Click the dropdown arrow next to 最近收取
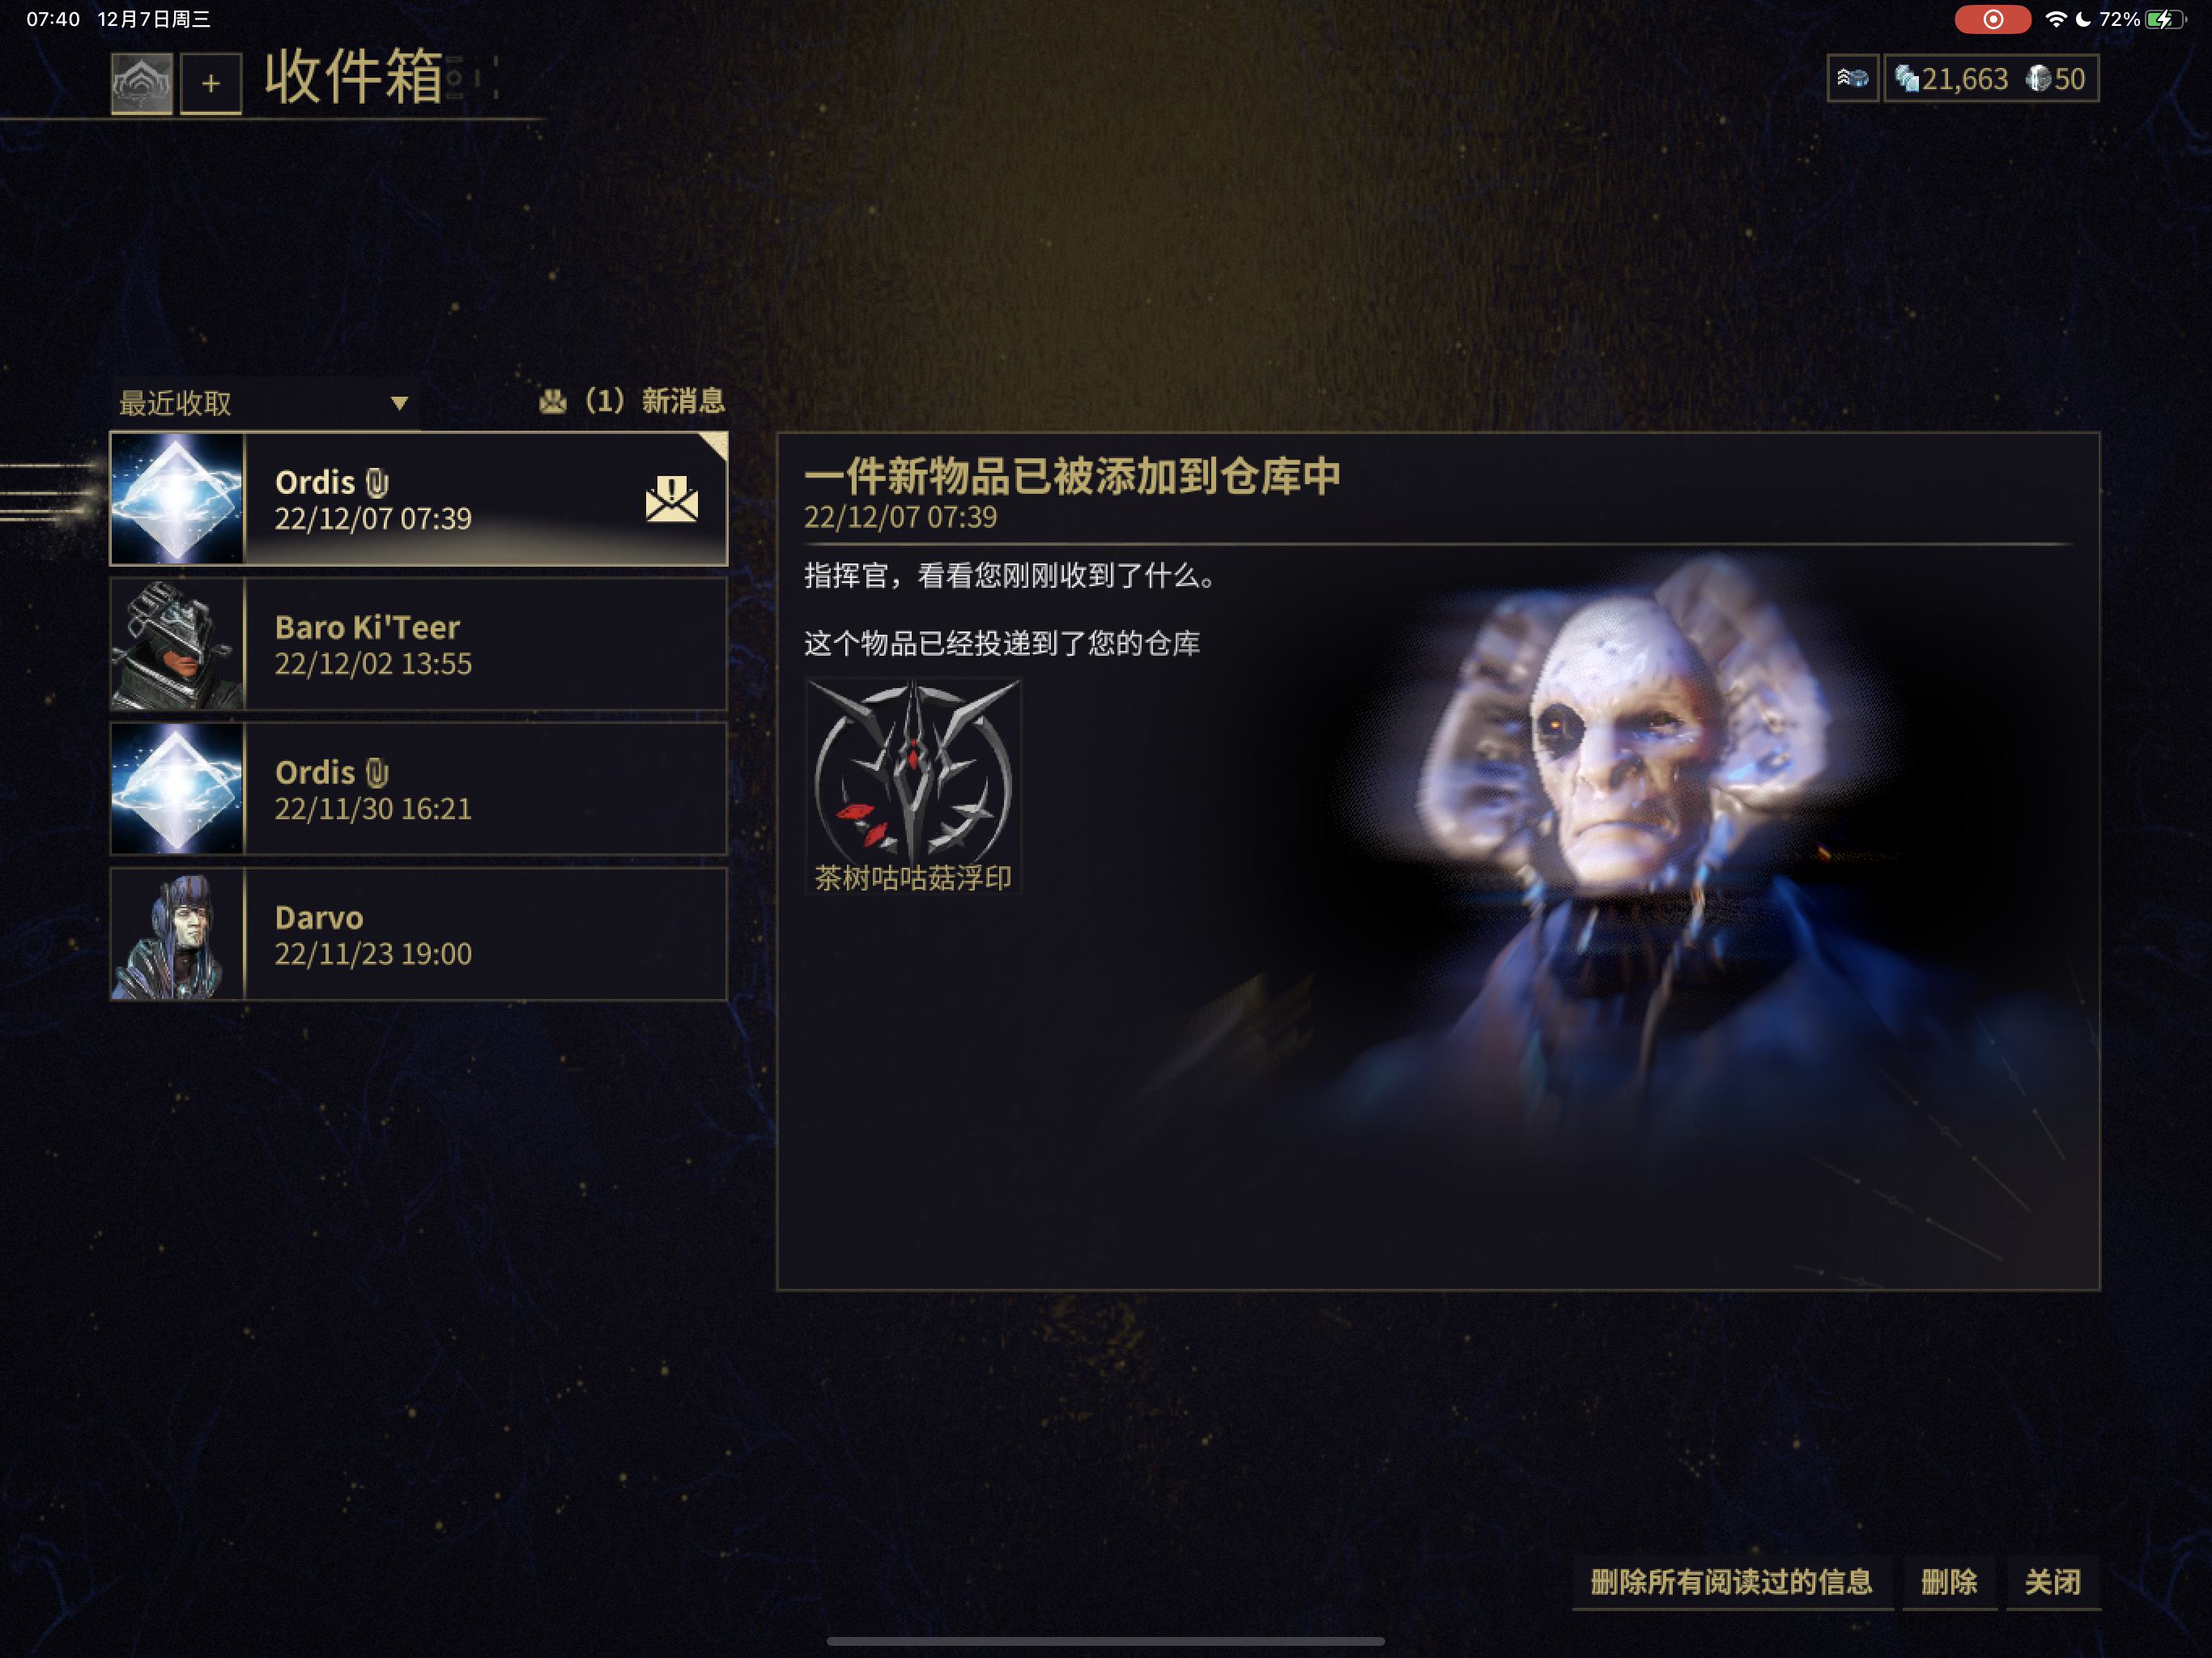2212x1658 pixels. [399, 403]
